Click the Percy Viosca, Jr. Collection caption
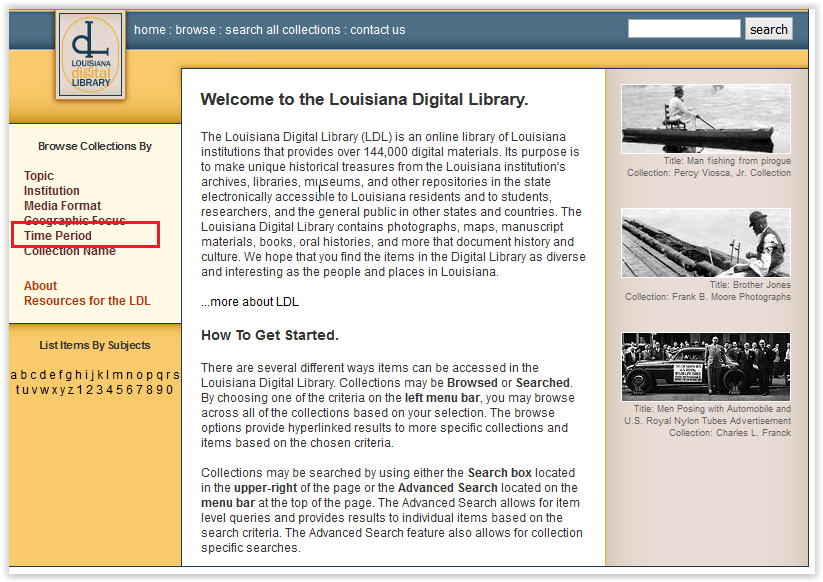823x582 pixels. click(709, 173)
